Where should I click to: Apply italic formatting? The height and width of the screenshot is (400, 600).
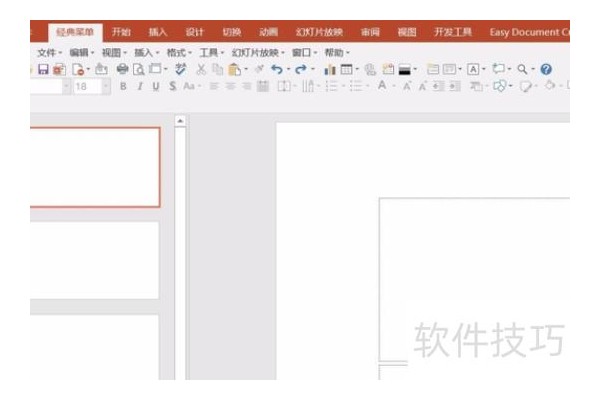coord(140,86)
